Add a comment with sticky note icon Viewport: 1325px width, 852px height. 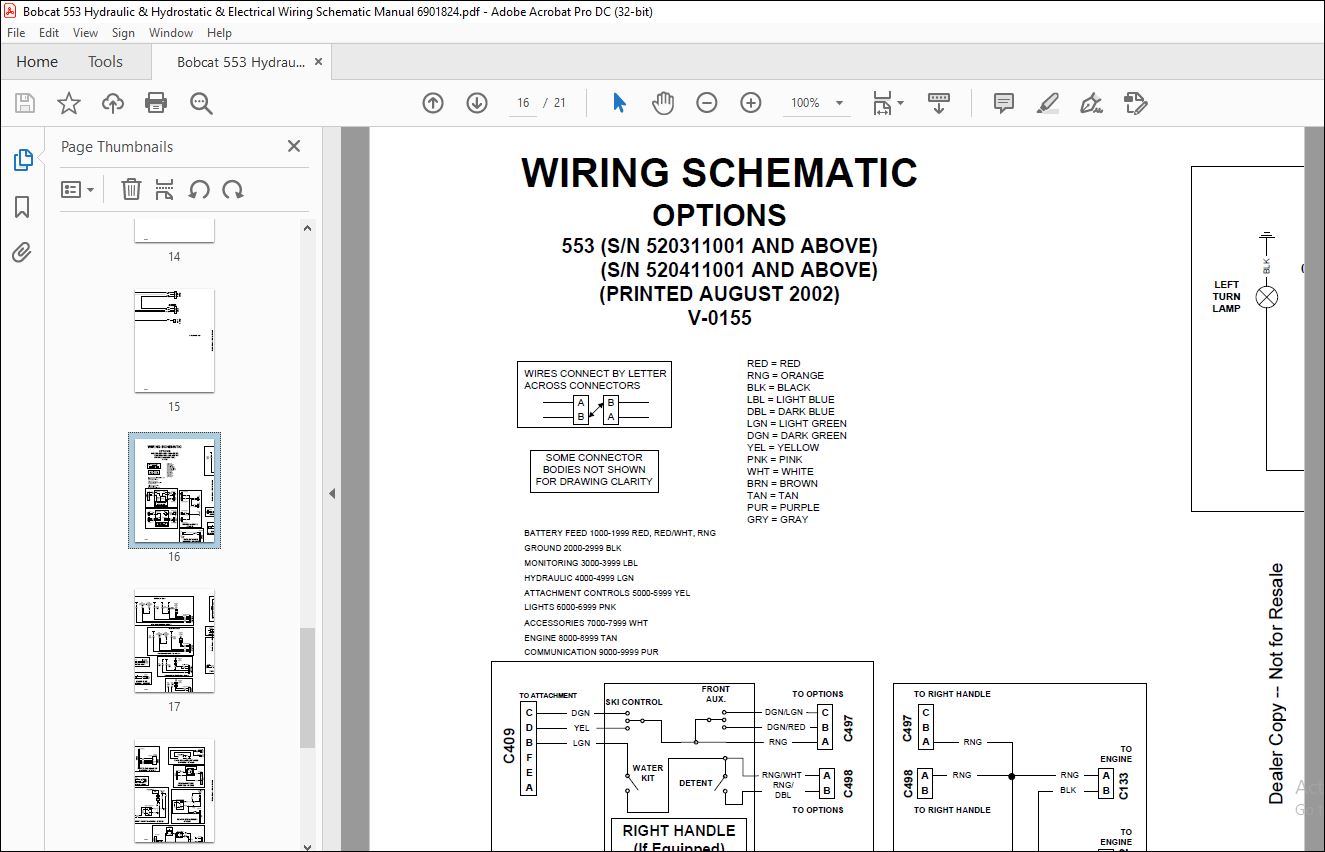pos(1004,103)
